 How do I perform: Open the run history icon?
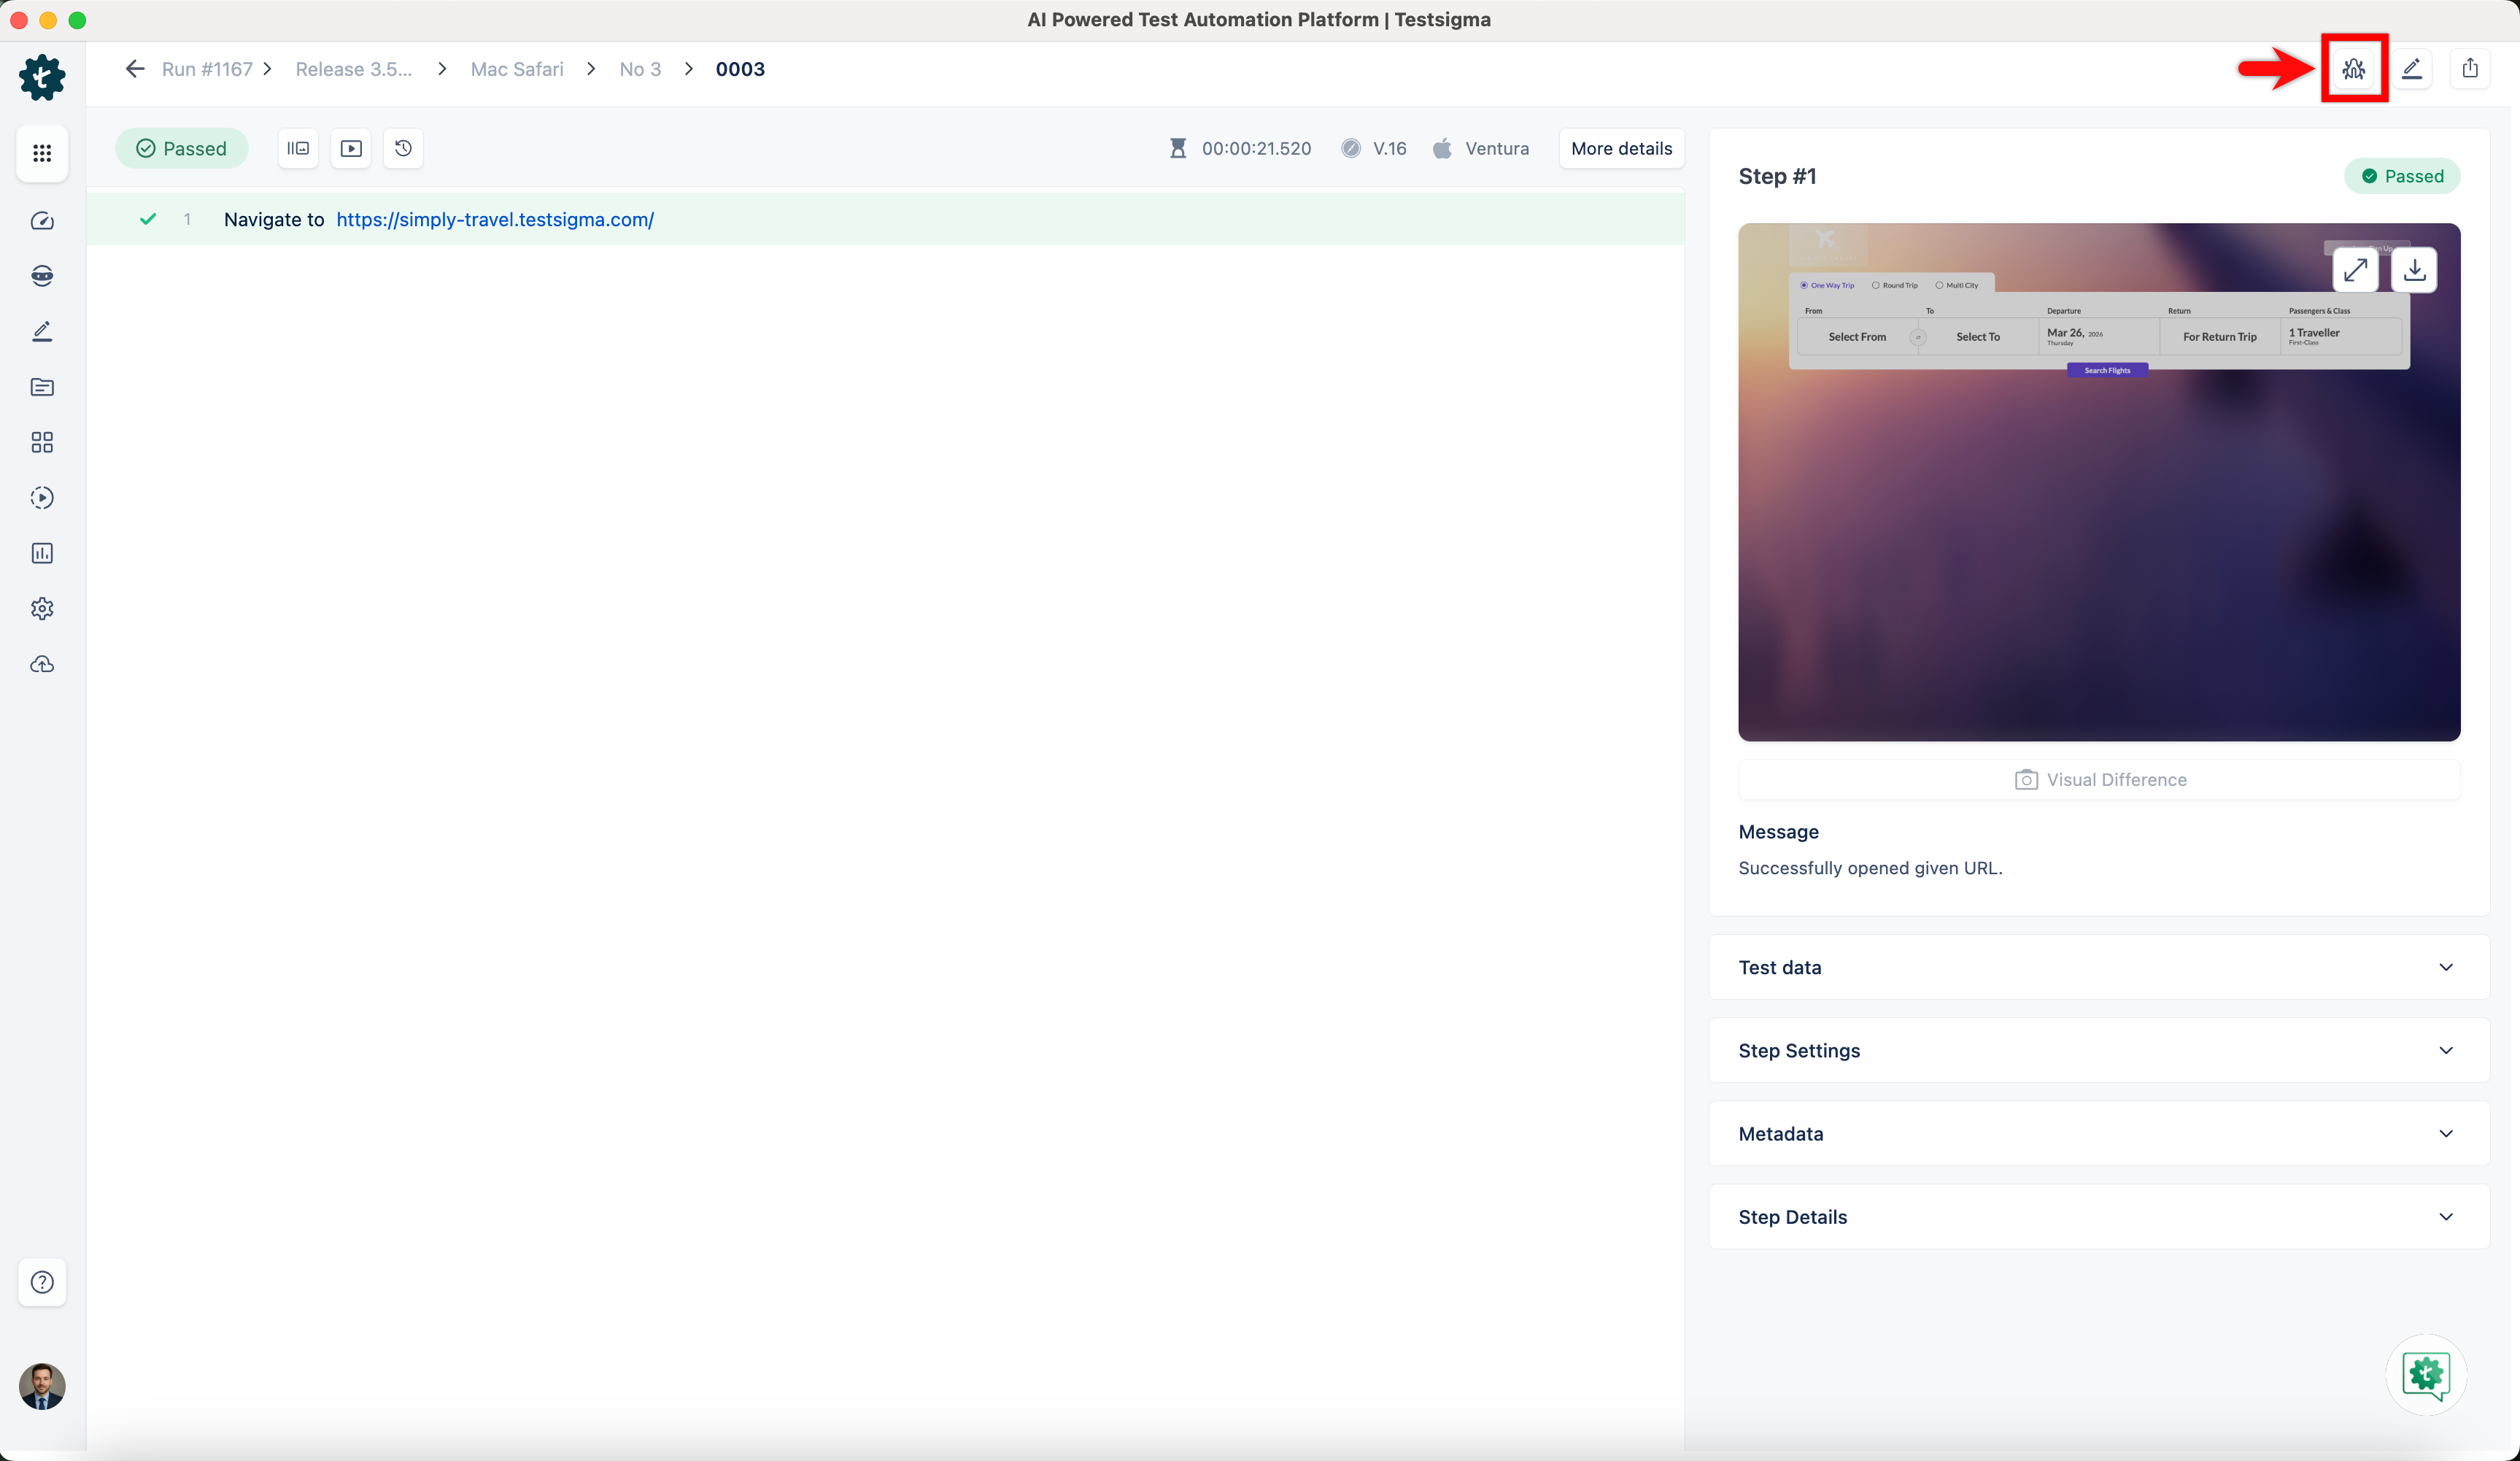coord(404,148)
